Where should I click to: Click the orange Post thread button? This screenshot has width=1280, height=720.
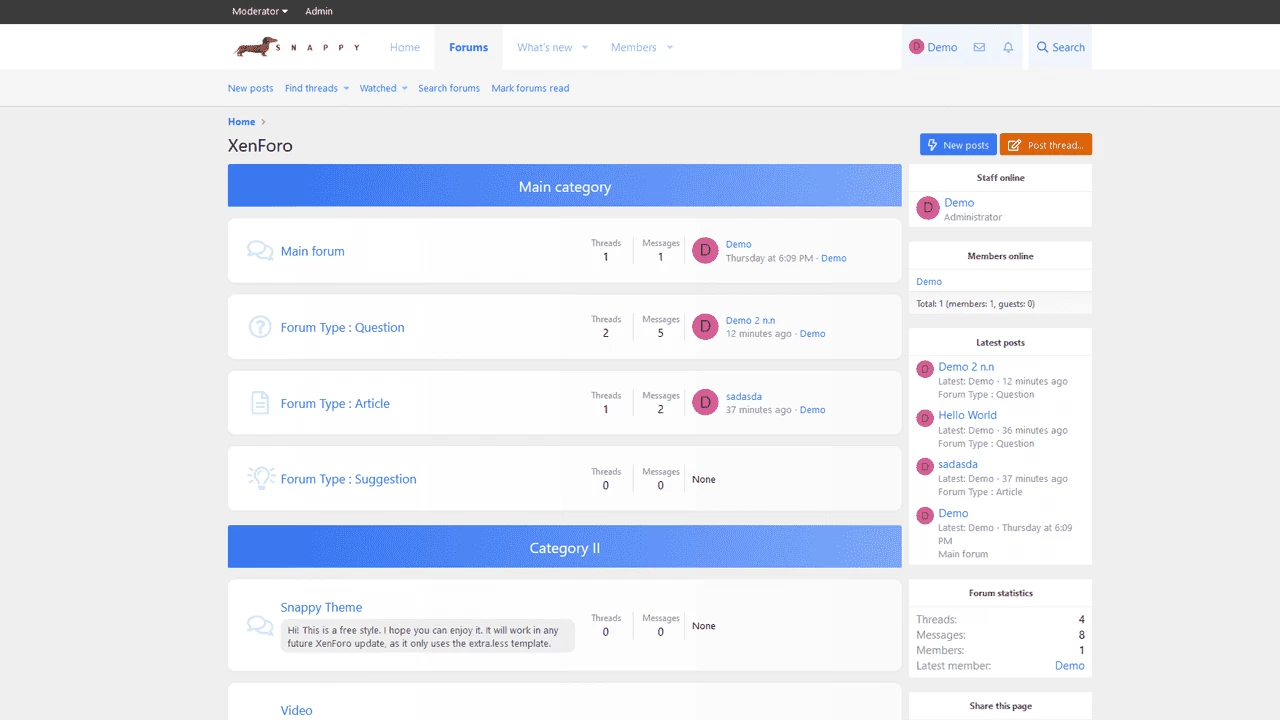1046,145
